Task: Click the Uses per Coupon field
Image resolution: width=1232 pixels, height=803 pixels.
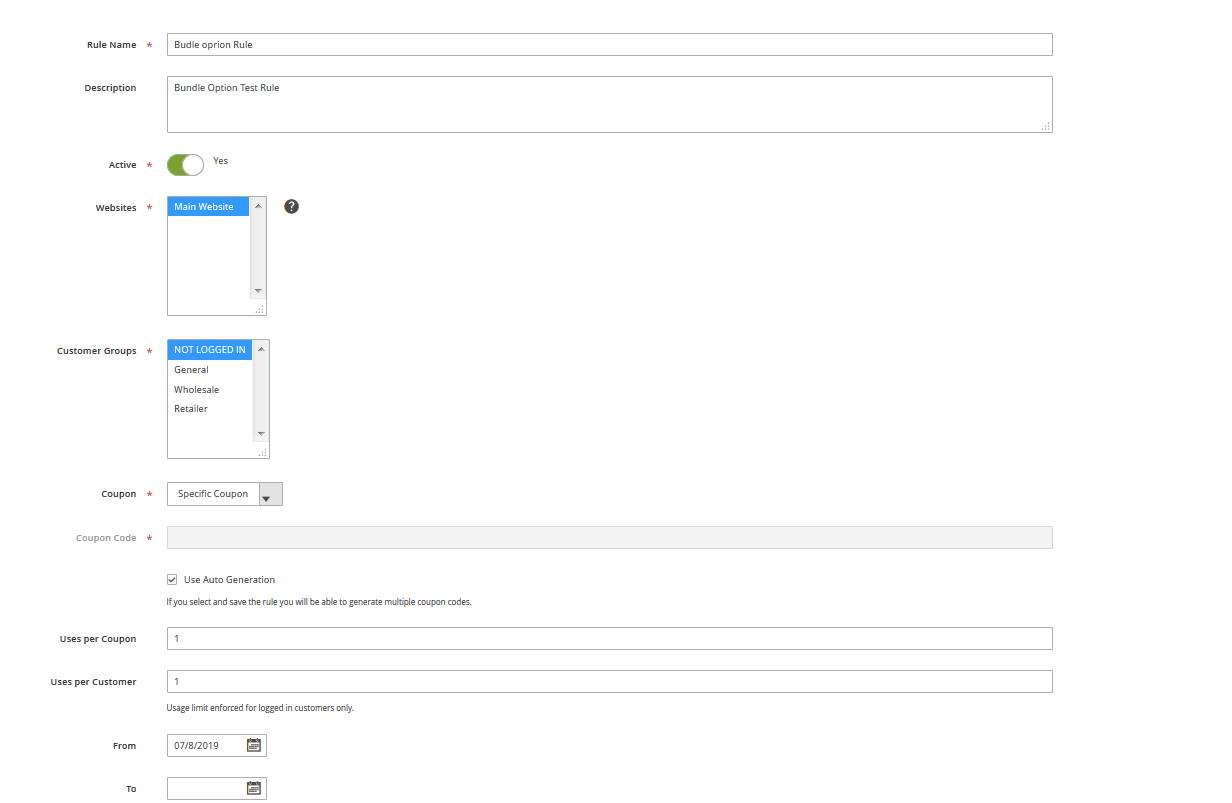Action: click(610, 638)
